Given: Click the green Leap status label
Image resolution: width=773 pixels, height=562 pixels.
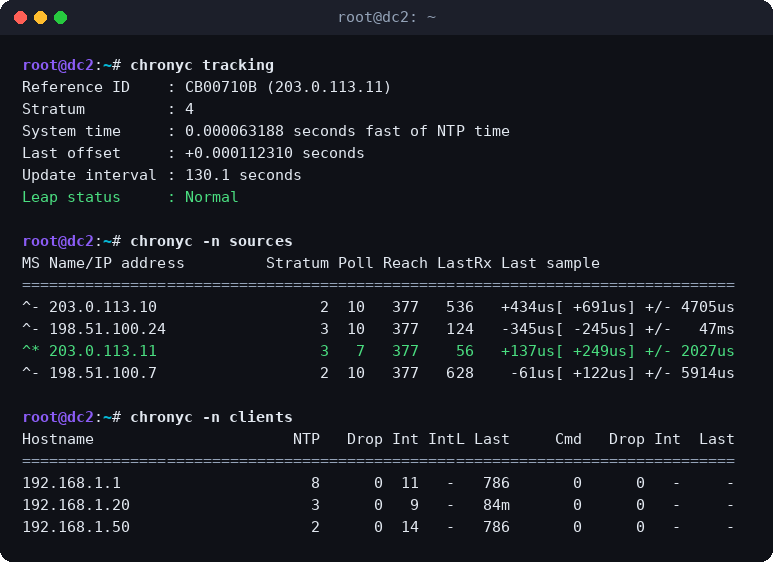Looking at the screenshot, I should 71,197.
